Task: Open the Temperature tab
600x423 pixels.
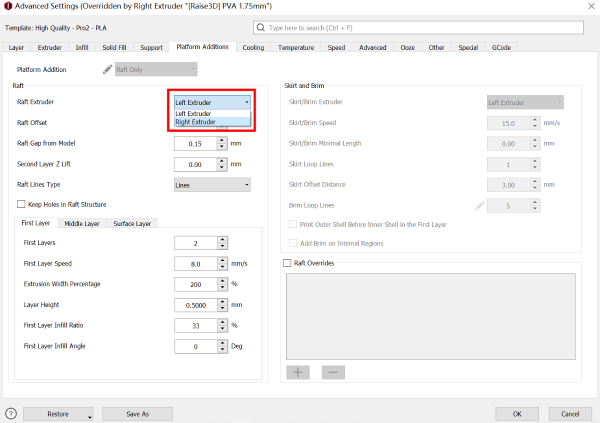Action: [x=295, y=47]
